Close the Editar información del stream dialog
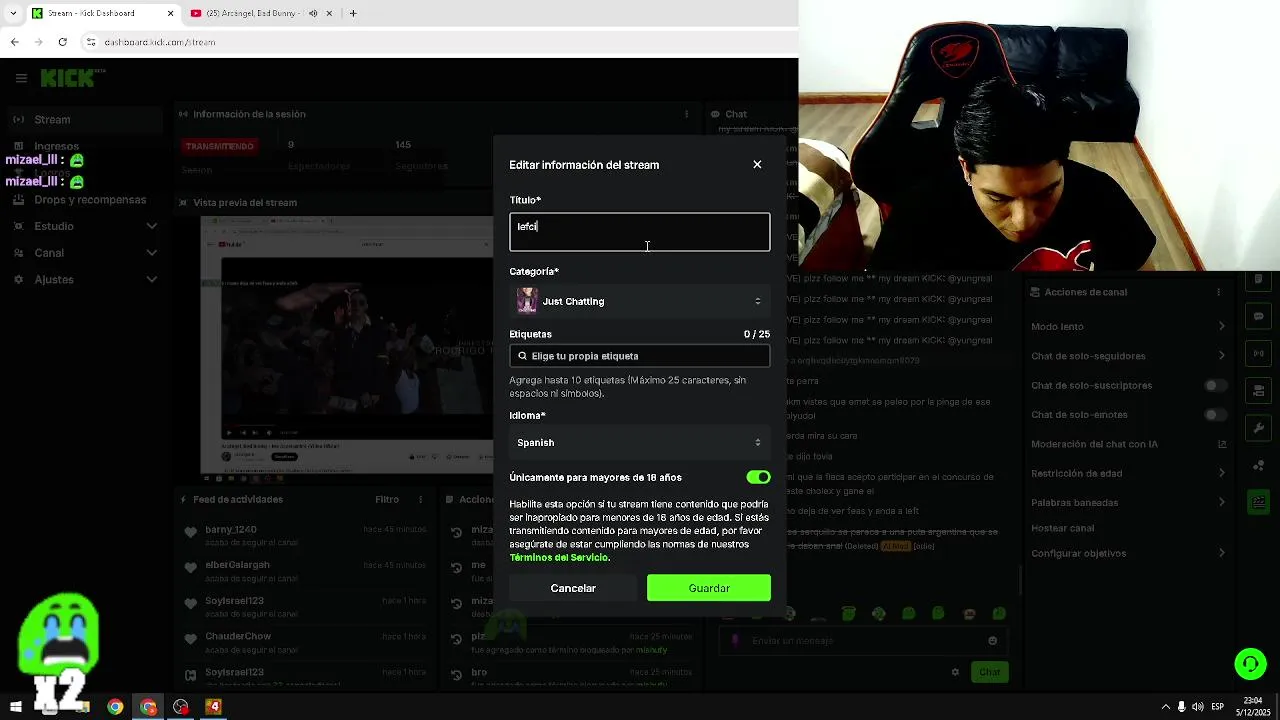 point(757,164)
